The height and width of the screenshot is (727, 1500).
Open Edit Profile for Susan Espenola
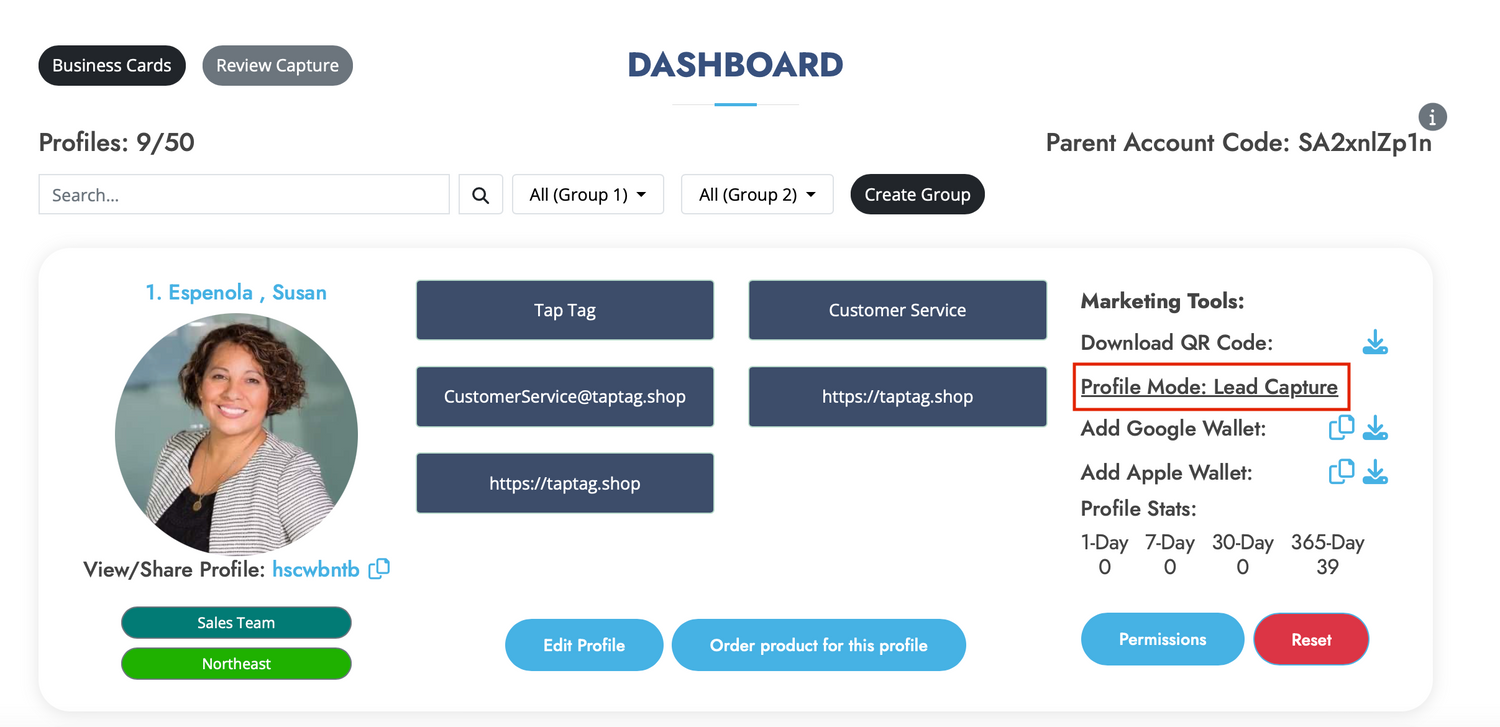584,645
